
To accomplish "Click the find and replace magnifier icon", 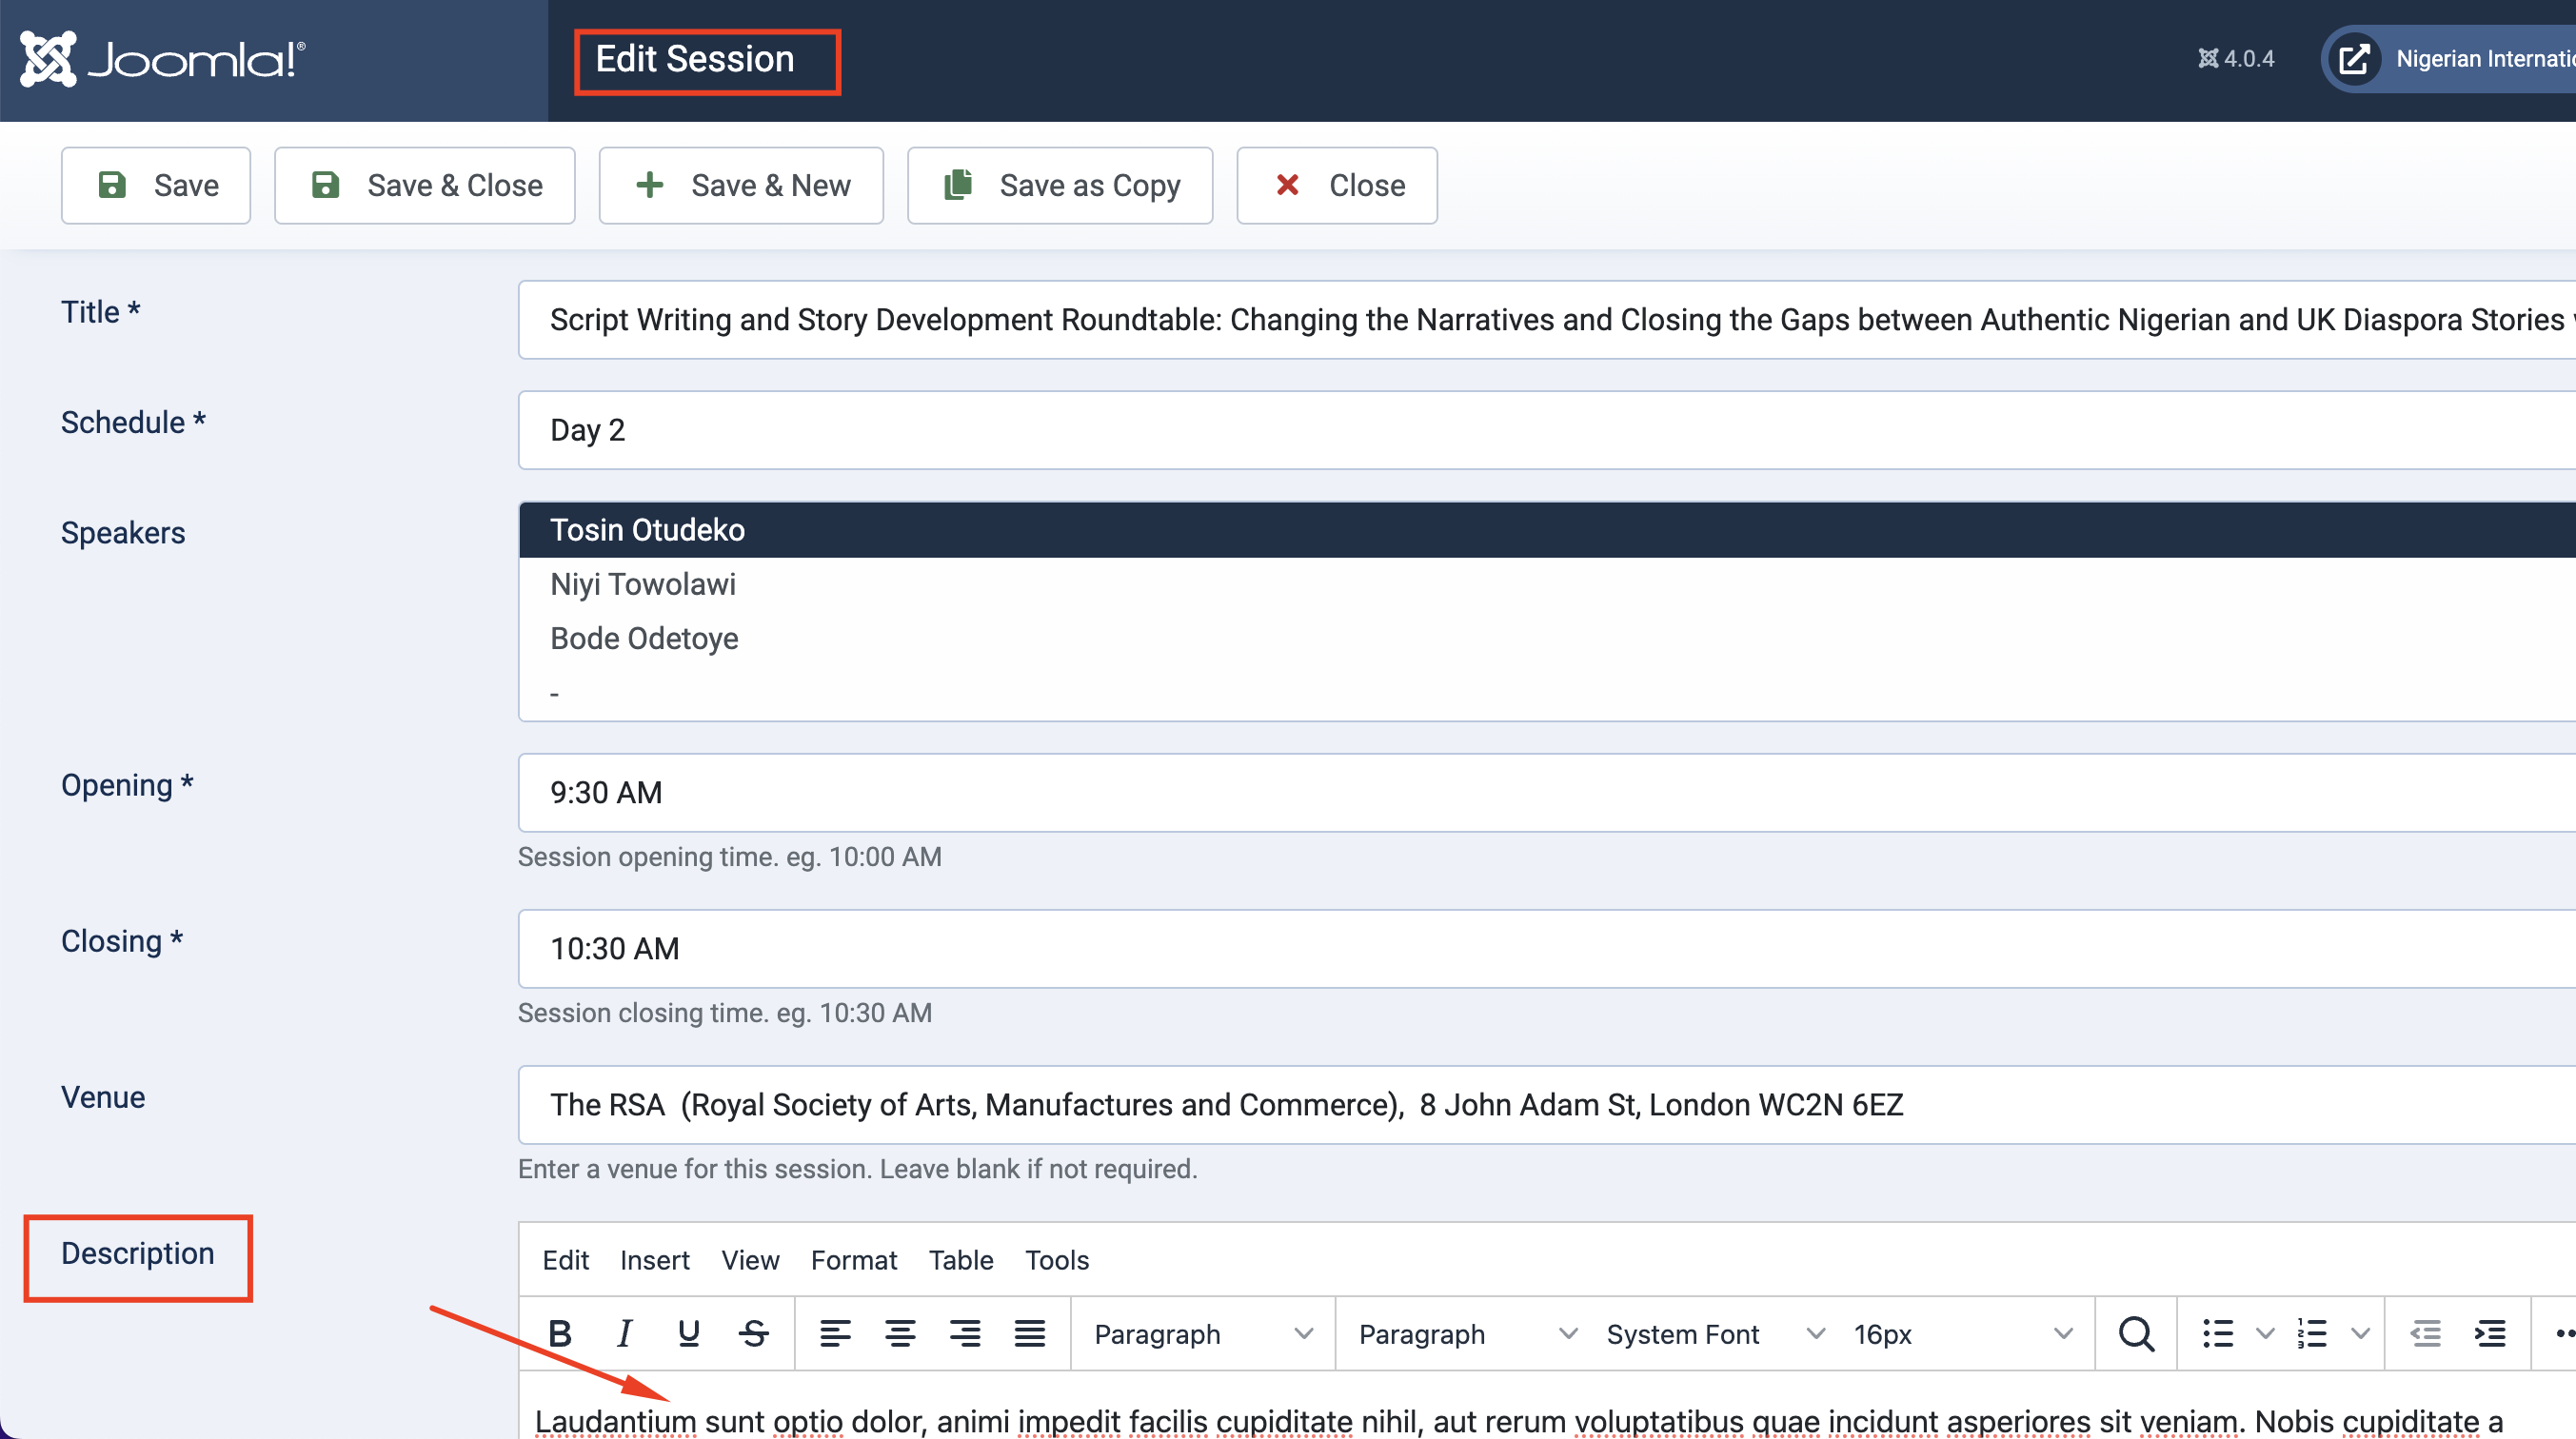I will point(2136,1334).
